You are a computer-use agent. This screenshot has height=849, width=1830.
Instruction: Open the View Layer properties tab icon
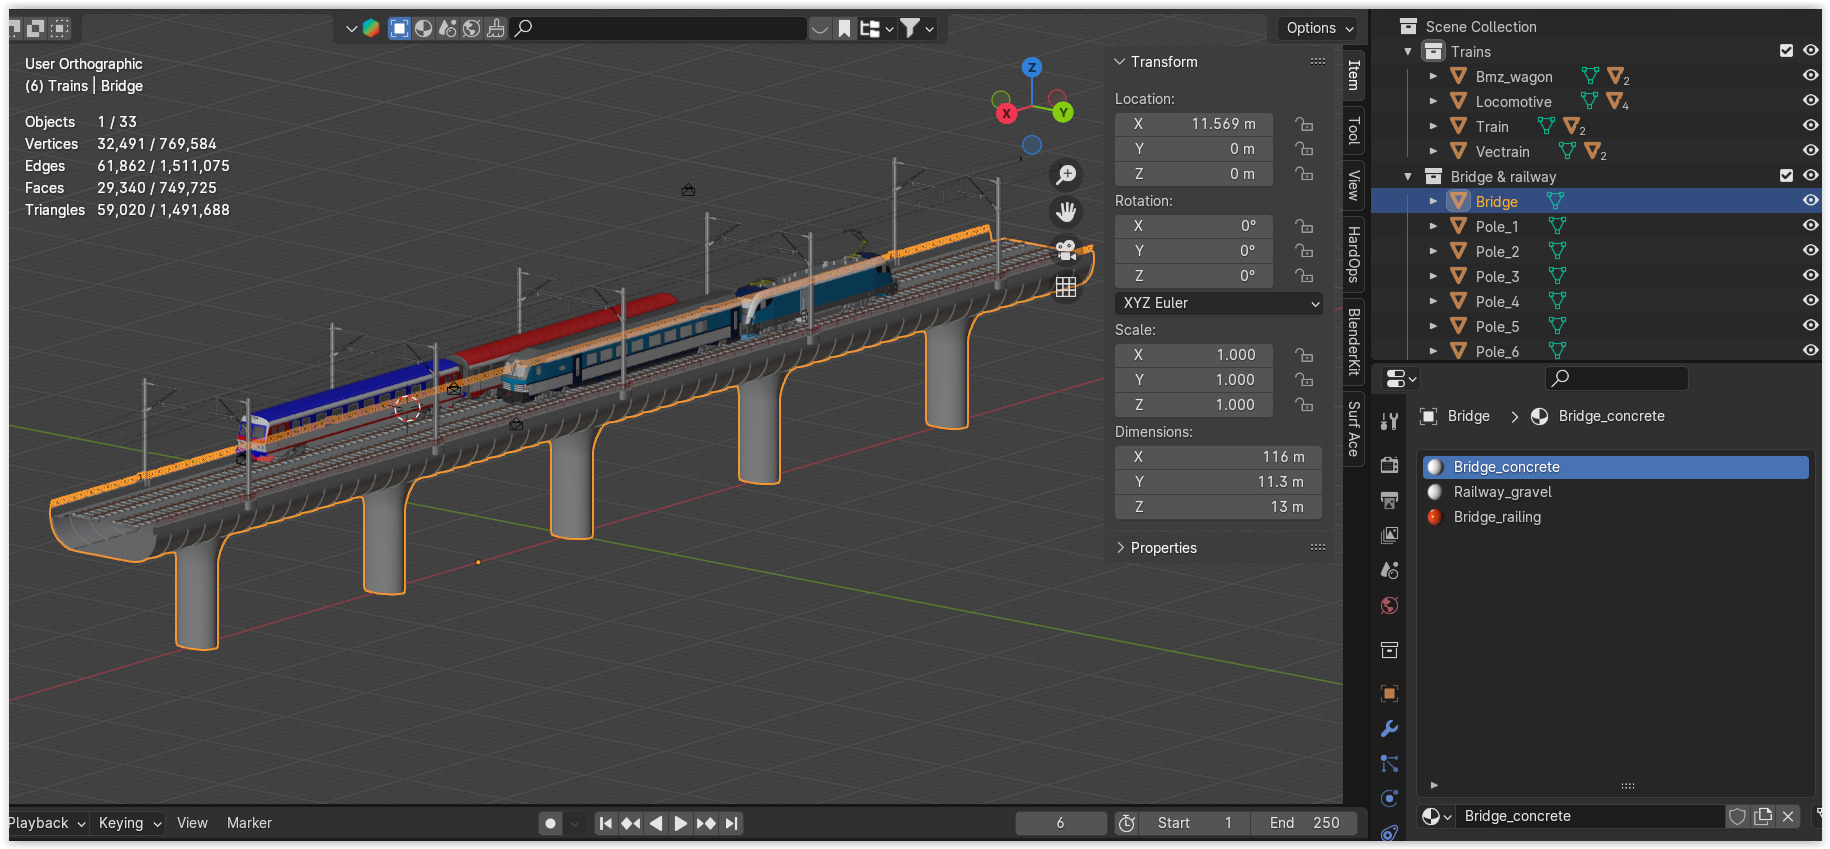(1389, 535)
